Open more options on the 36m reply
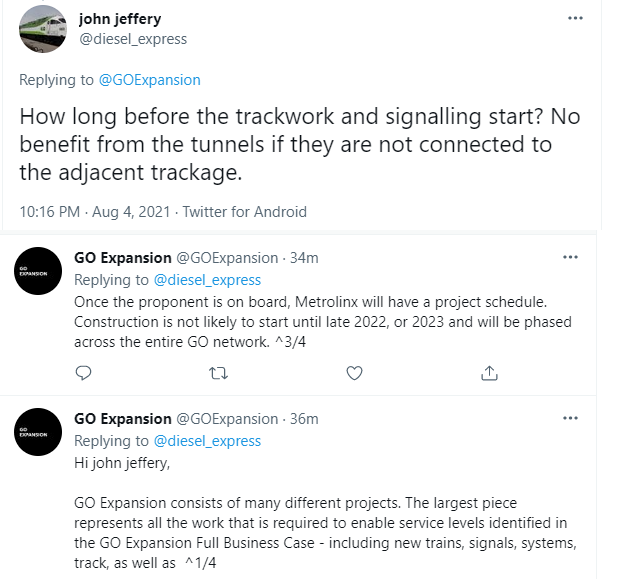 click(570, 418)
